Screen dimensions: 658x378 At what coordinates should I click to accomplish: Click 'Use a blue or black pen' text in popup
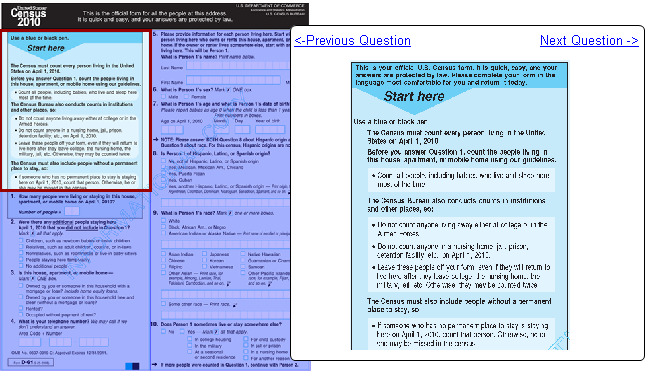[x=390, y=122]
